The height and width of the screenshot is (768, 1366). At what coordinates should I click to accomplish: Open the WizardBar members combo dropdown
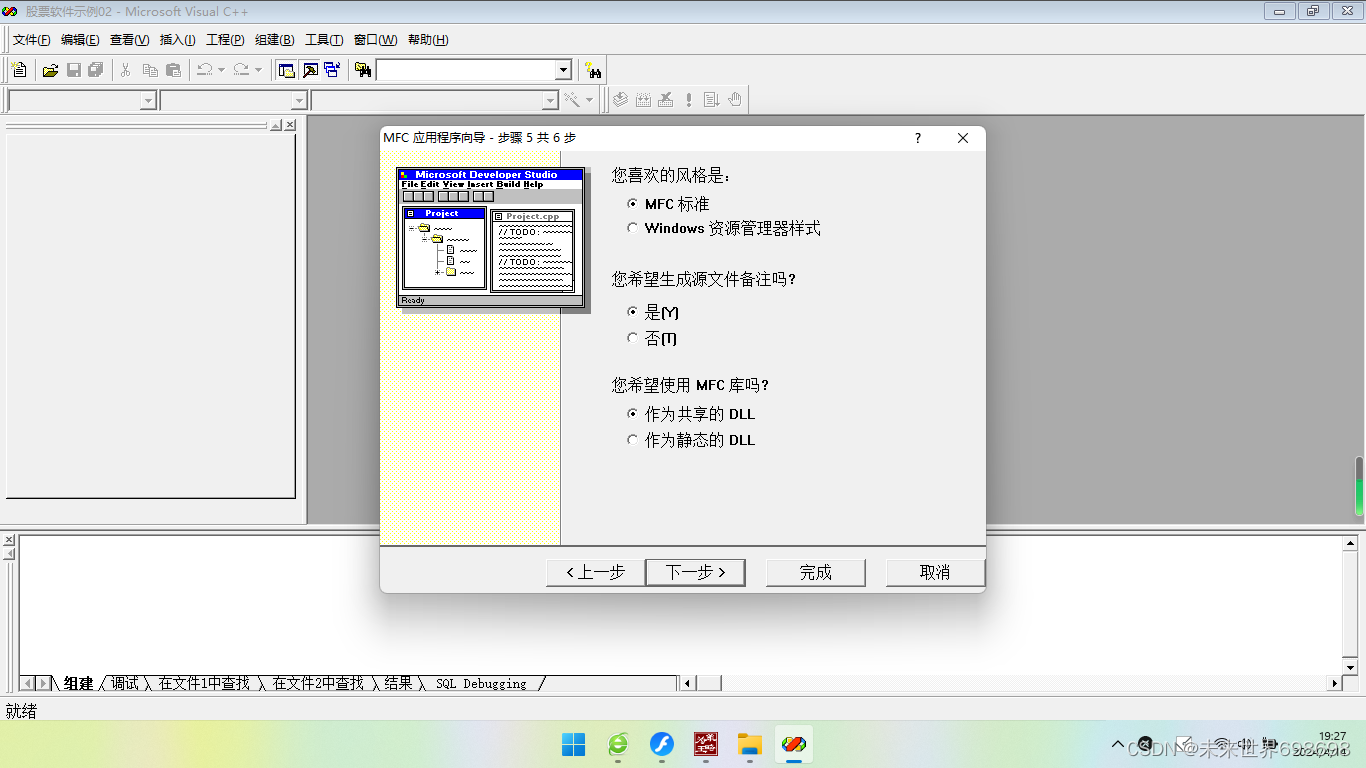549,101
